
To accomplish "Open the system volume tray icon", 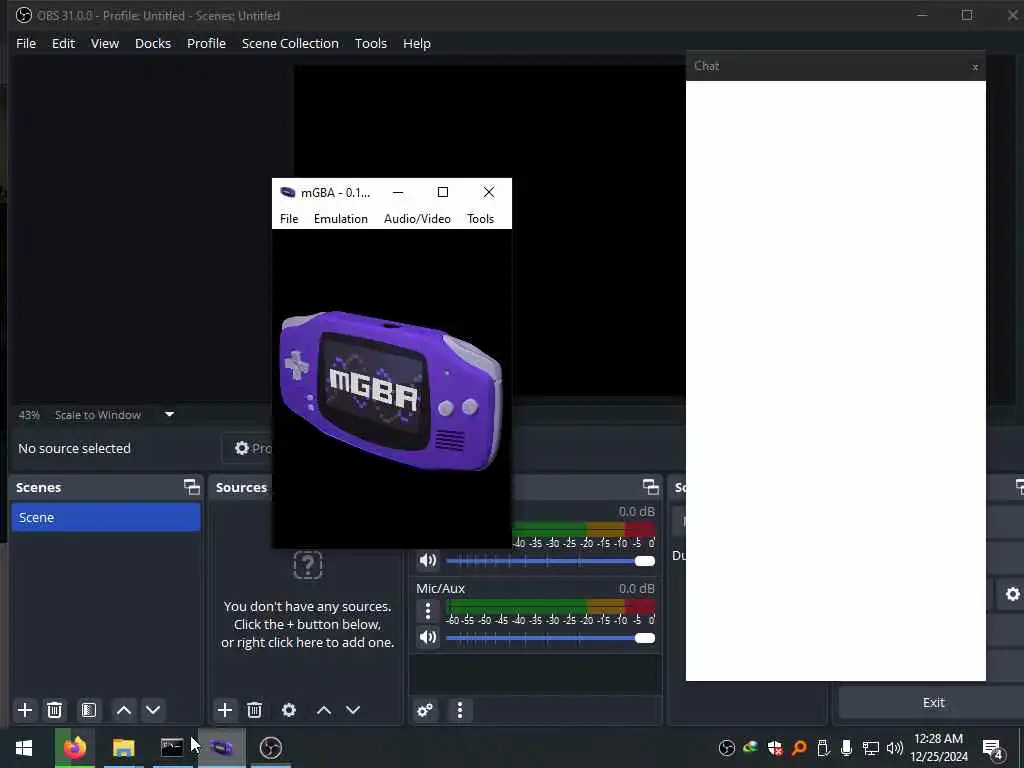I will [x=895, y=748].
